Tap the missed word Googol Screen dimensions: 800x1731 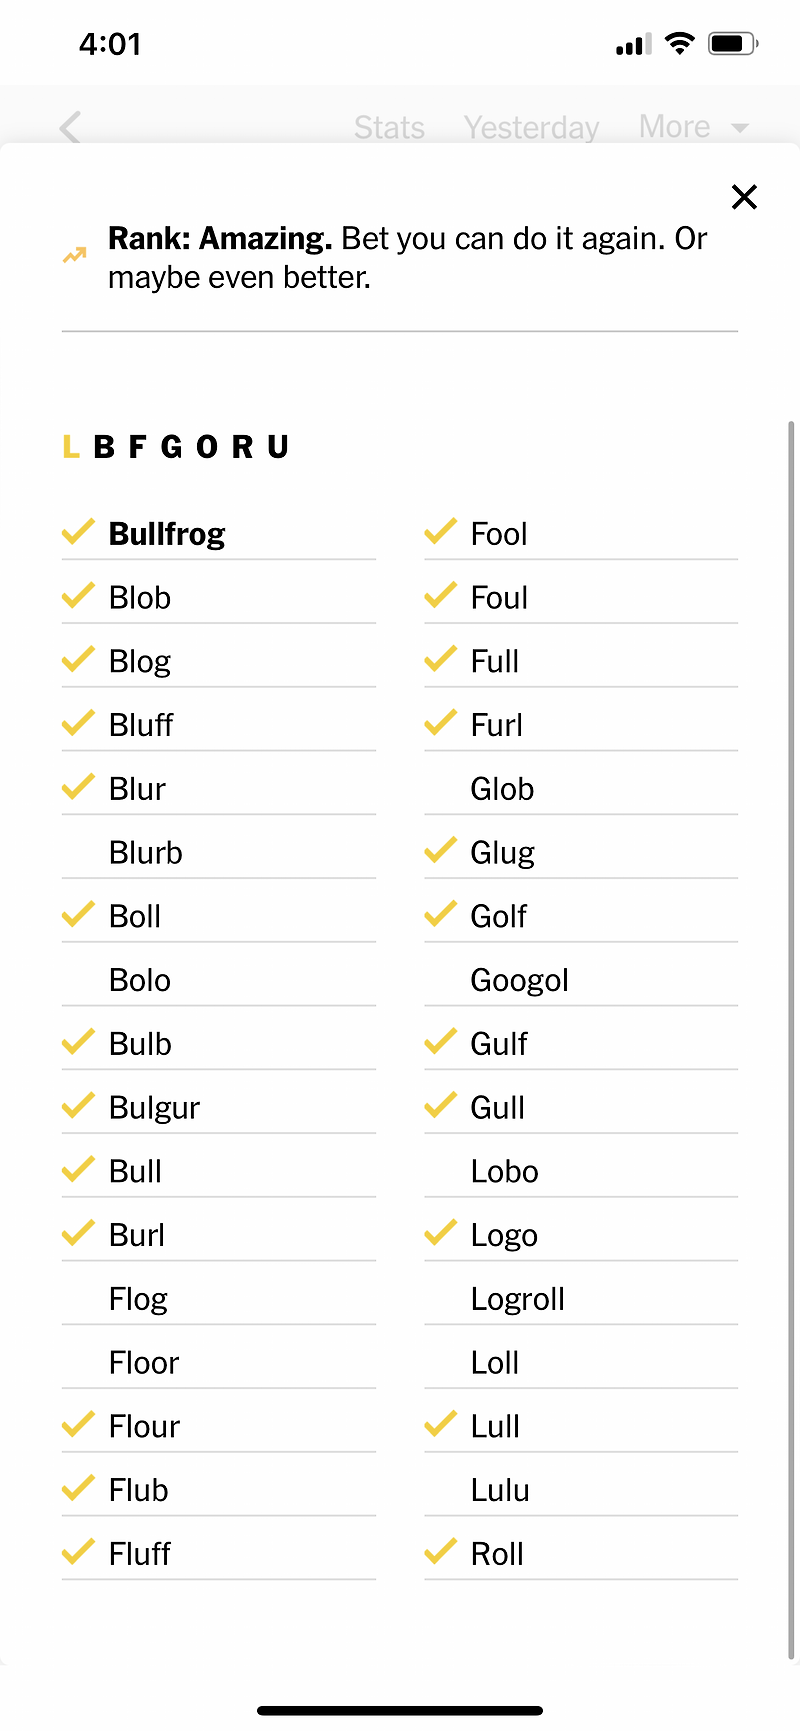pyautogui.click(x=519, y=980)
